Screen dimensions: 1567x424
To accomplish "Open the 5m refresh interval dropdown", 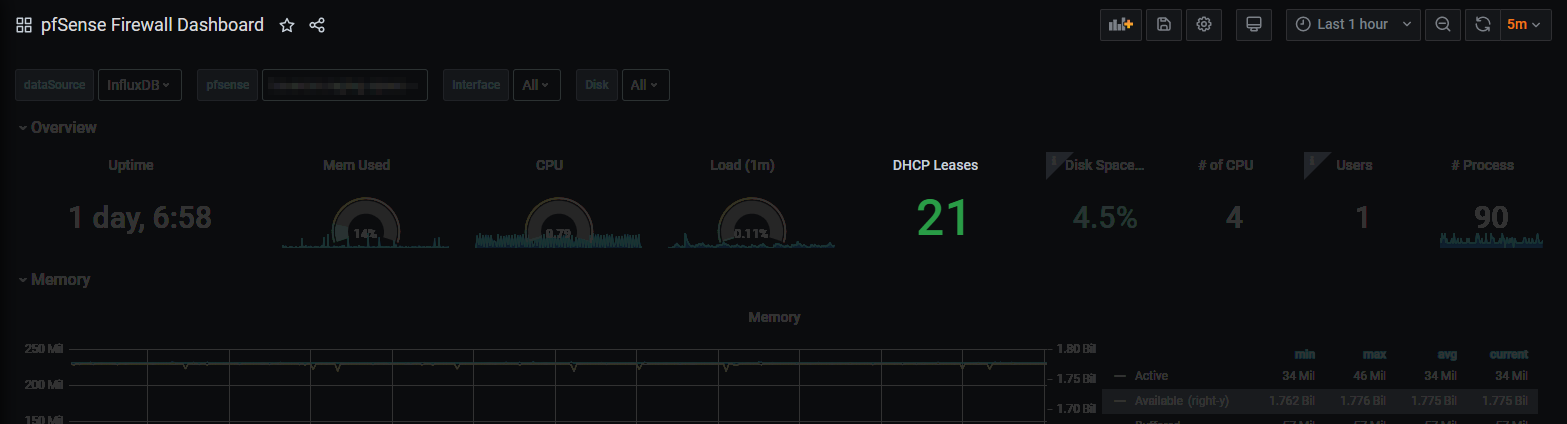I will coord(1525,25).
